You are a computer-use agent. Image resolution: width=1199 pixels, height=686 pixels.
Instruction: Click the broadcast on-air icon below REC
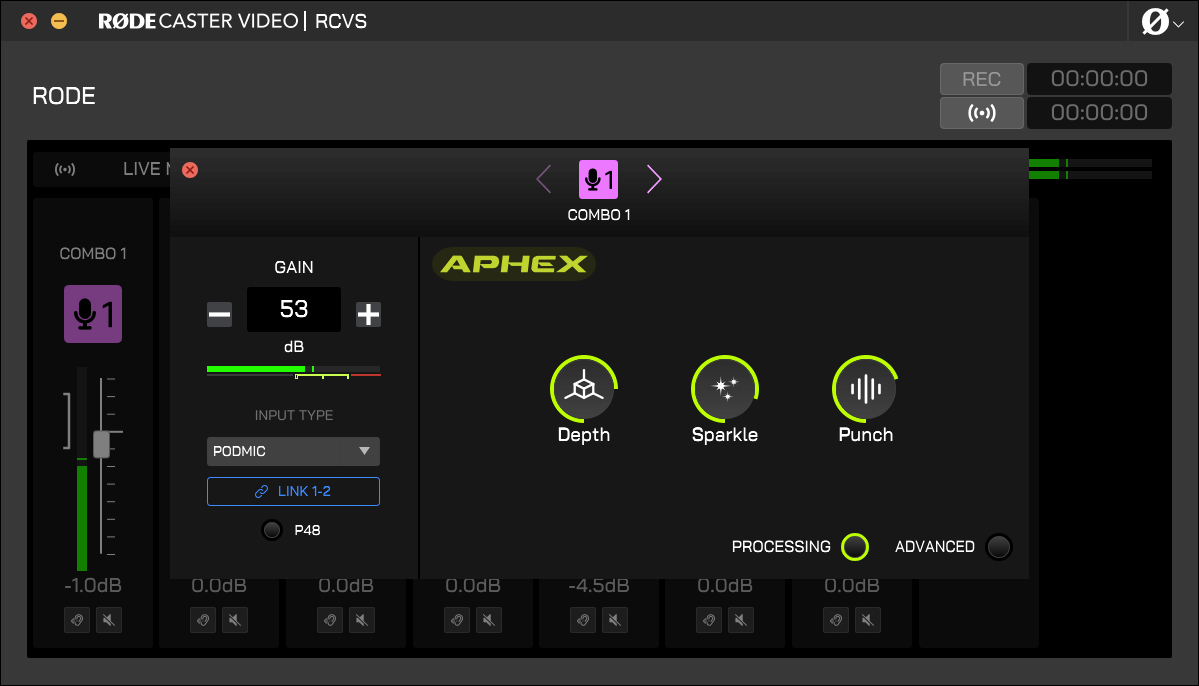[x=981, y=112]
